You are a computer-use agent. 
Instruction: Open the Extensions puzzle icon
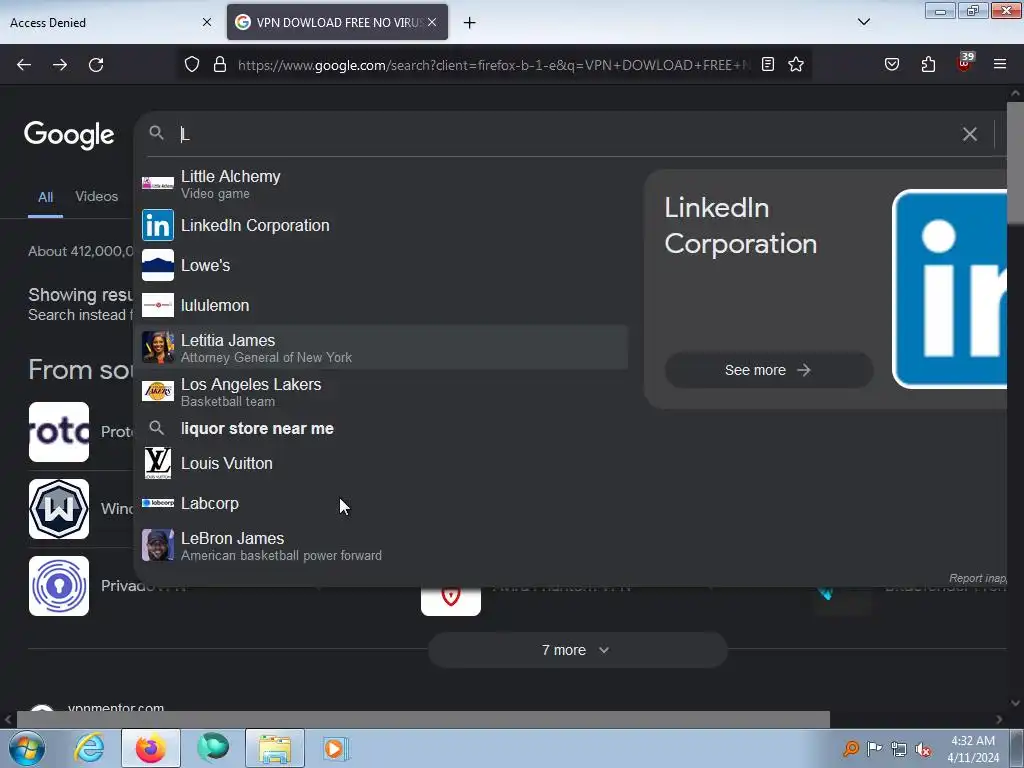coord(928,65)
